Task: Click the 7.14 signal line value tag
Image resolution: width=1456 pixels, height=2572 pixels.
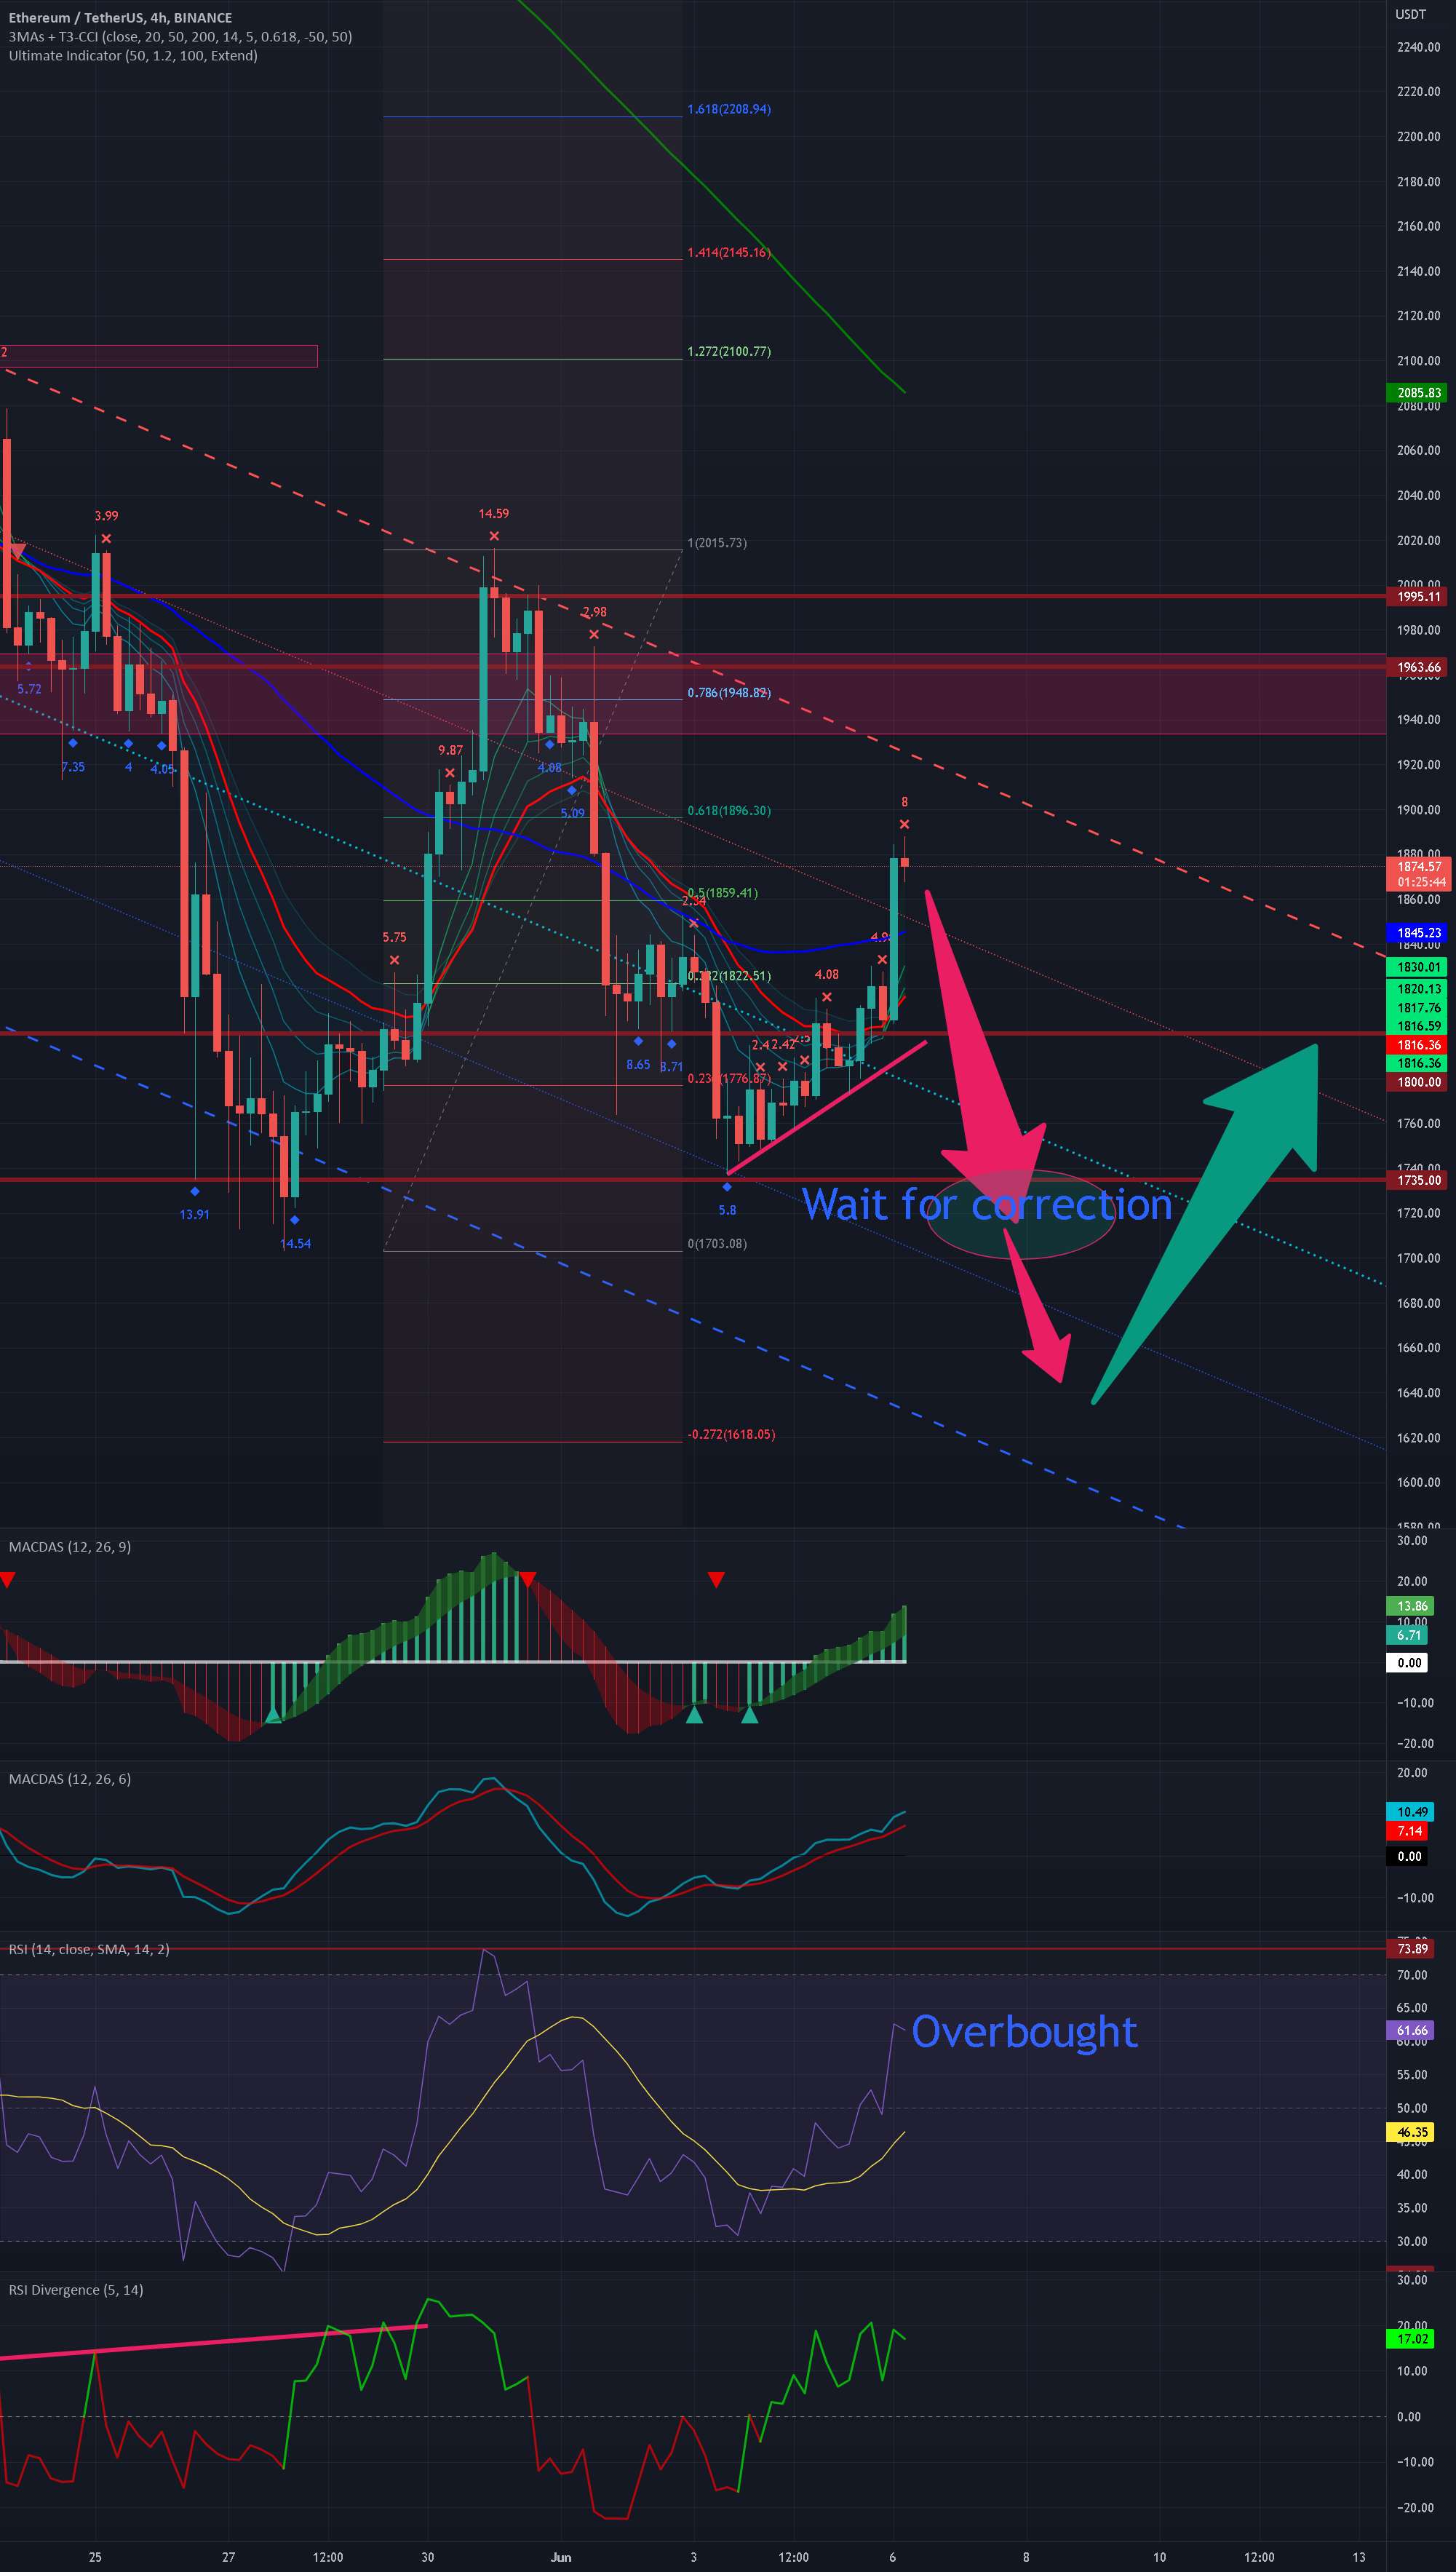Action: pyautogui.click(x=1408, y=1831)
